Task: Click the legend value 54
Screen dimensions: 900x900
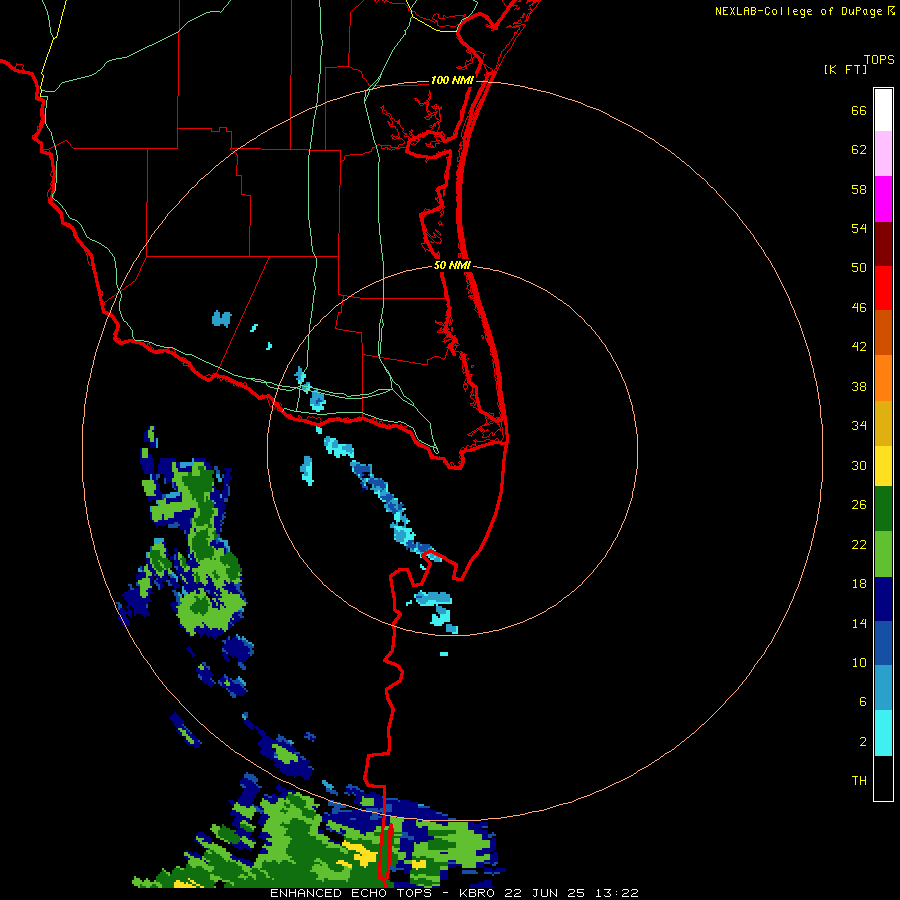Action: 859,228
